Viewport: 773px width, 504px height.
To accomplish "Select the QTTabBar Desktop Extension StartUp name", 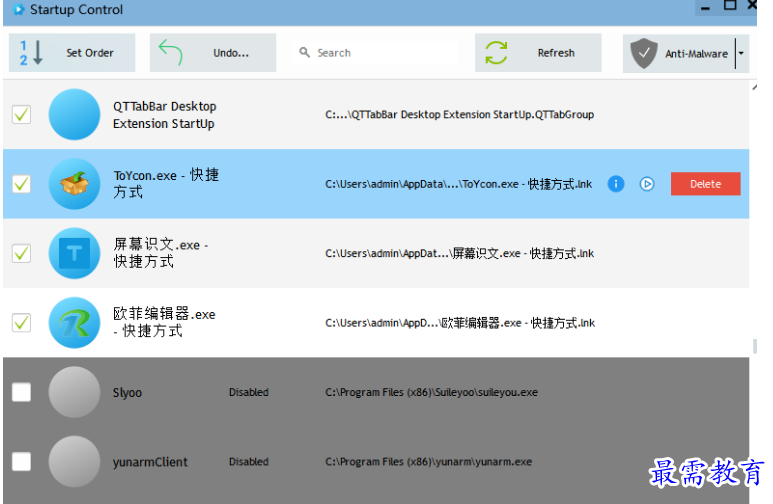I will (165, 115).
